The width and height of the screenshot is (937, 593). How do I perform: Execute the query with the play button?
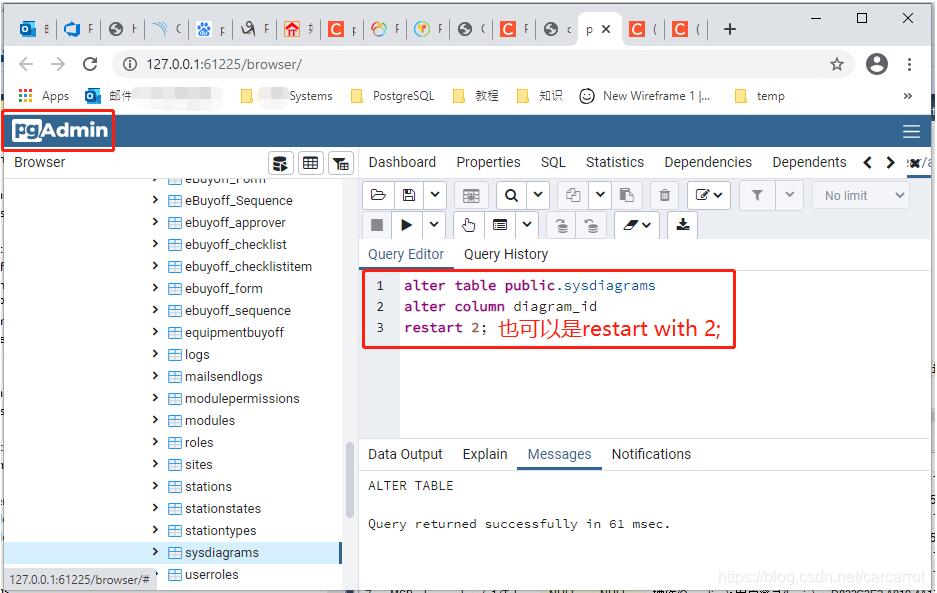407,225
